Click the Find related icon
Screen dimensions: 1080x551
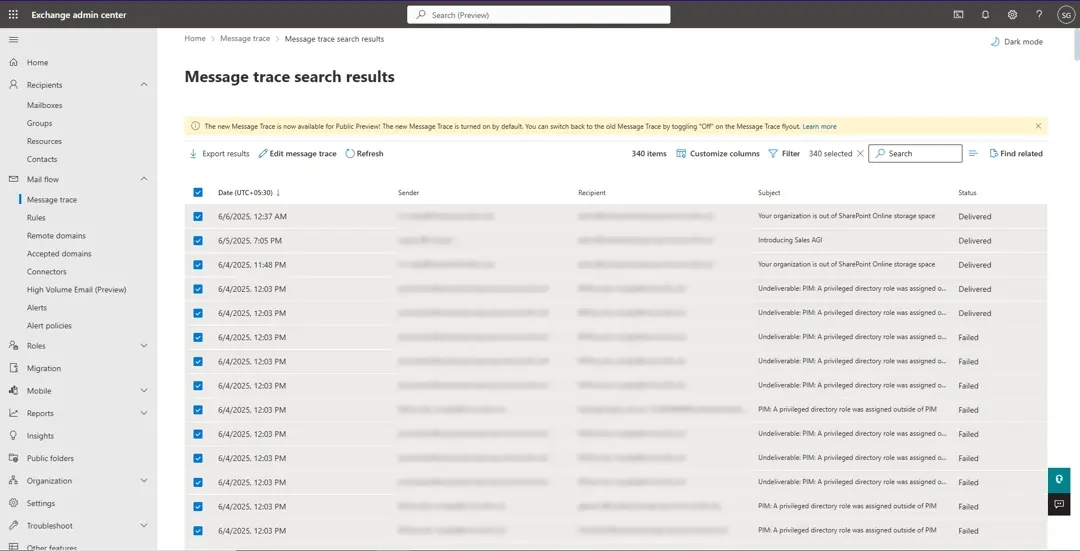[993, 154]
